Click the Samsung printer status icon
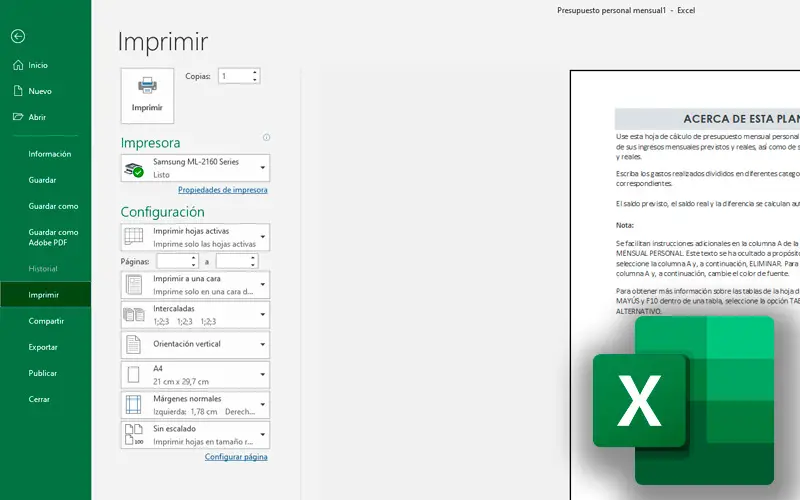This screenshot has width=800, height=500. (134, 169)
